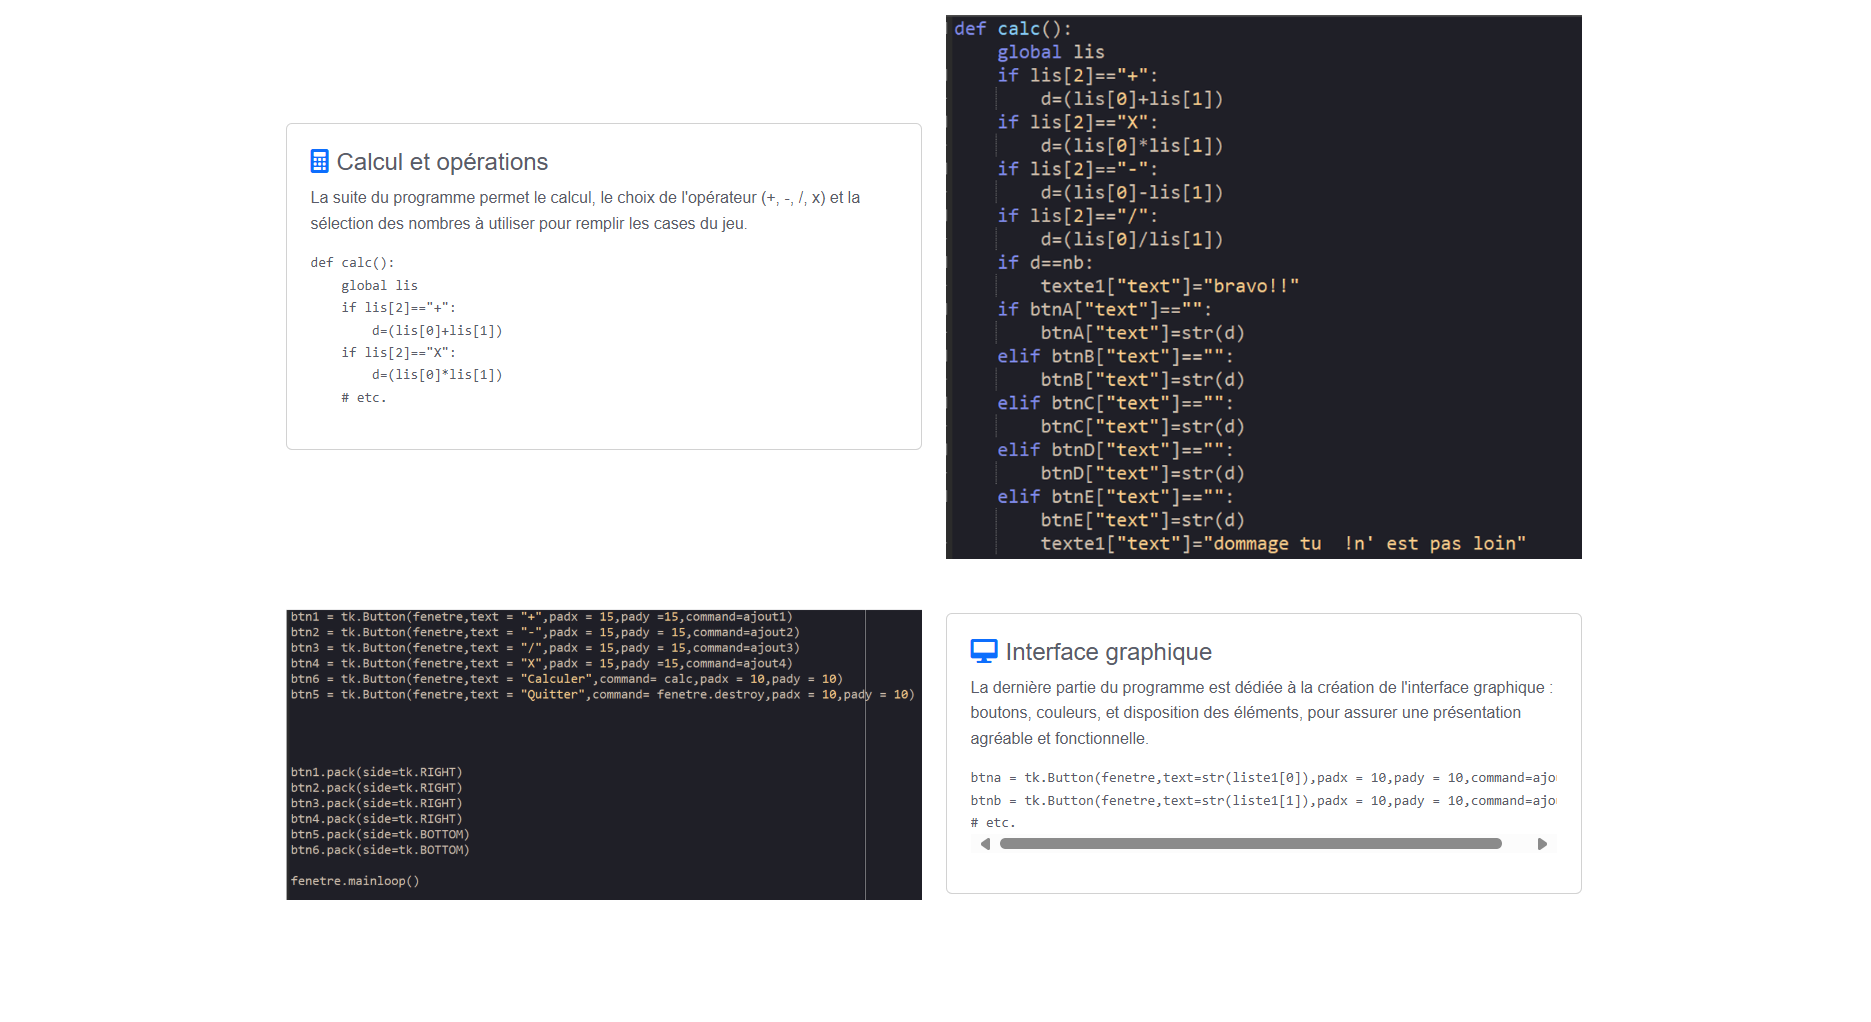
Task: Click the "d=(lis[0]*lis[1])" line in the white card
Action: [436, 375]
